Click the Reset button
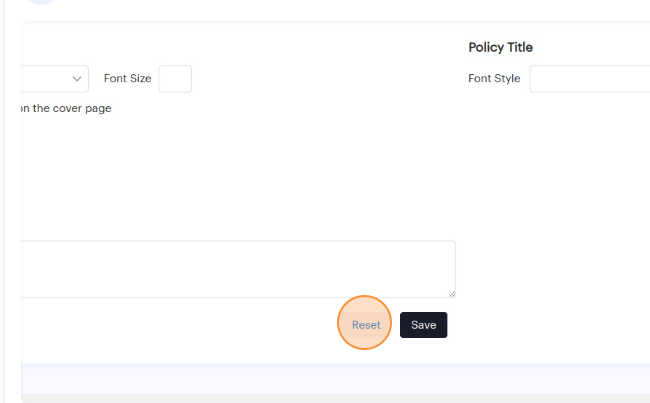Image resolution: width=650 pixels, height=403 pixels. click(x=366, y=325)
